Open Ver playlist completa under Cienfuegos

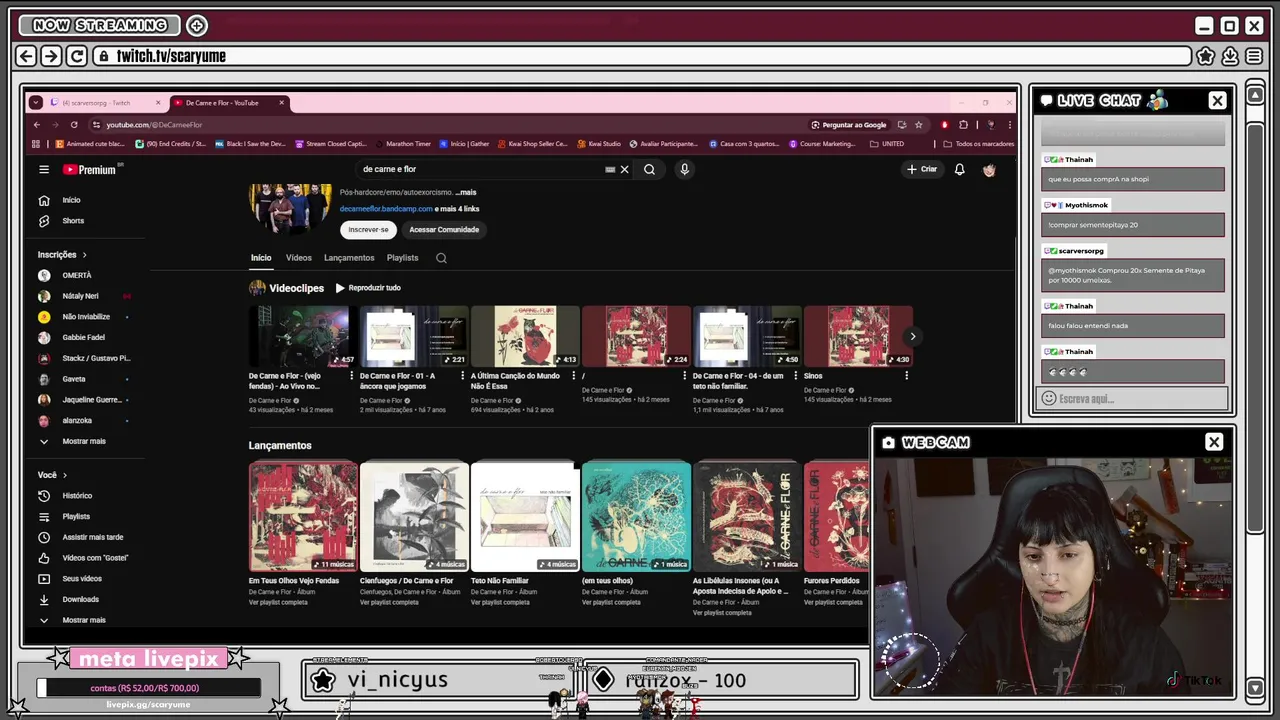coord(389,602)
